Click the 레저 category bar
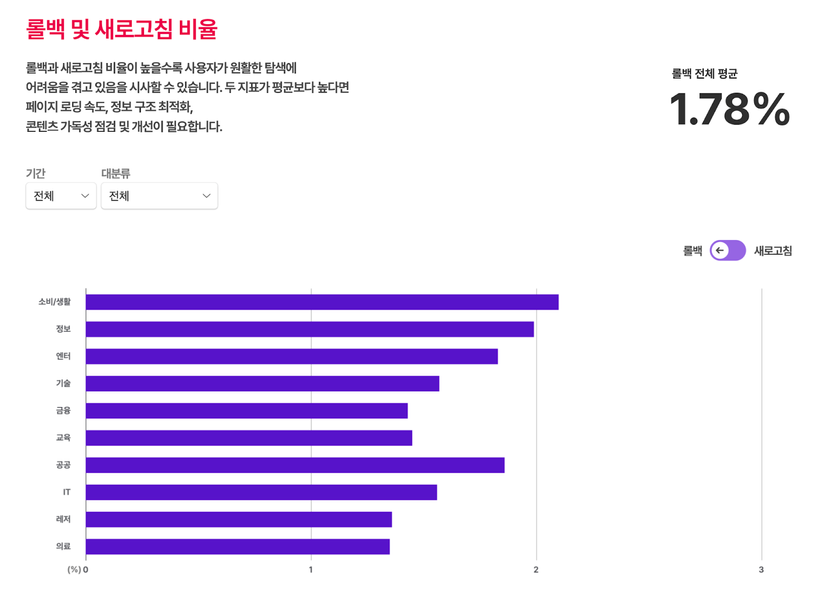The width and height of the screenshot is (820, 607). pyautogui.click(x=239, y=519)
